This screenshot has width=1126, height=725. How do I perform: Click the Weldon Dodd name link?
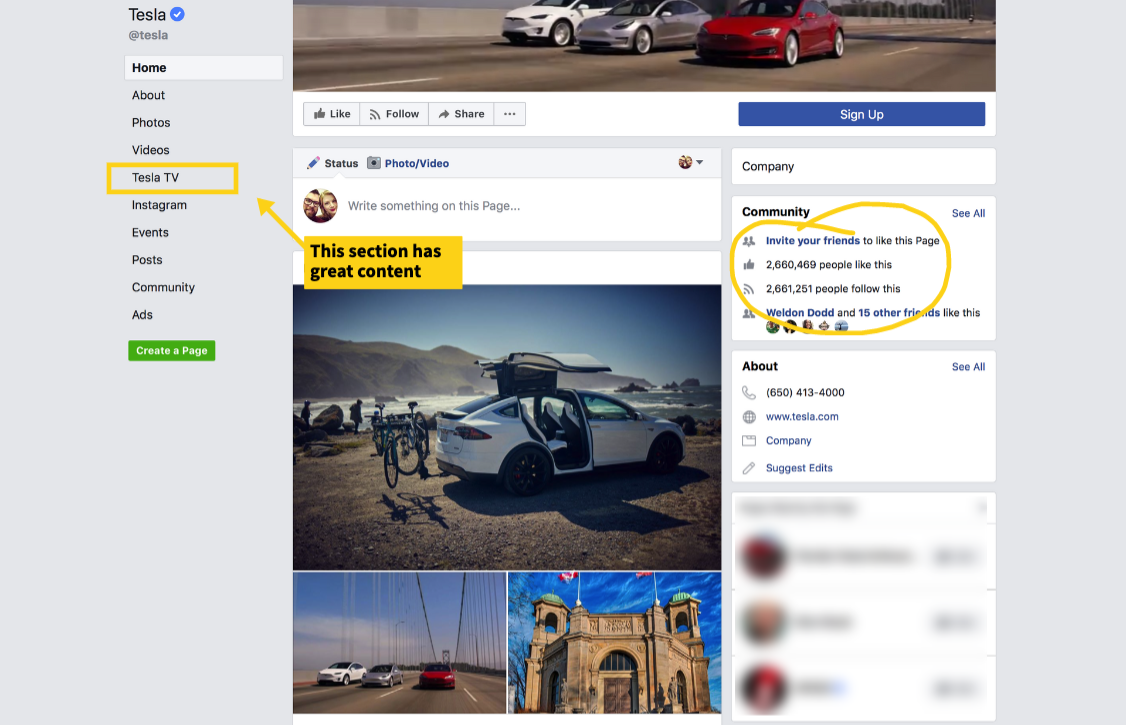800,313
